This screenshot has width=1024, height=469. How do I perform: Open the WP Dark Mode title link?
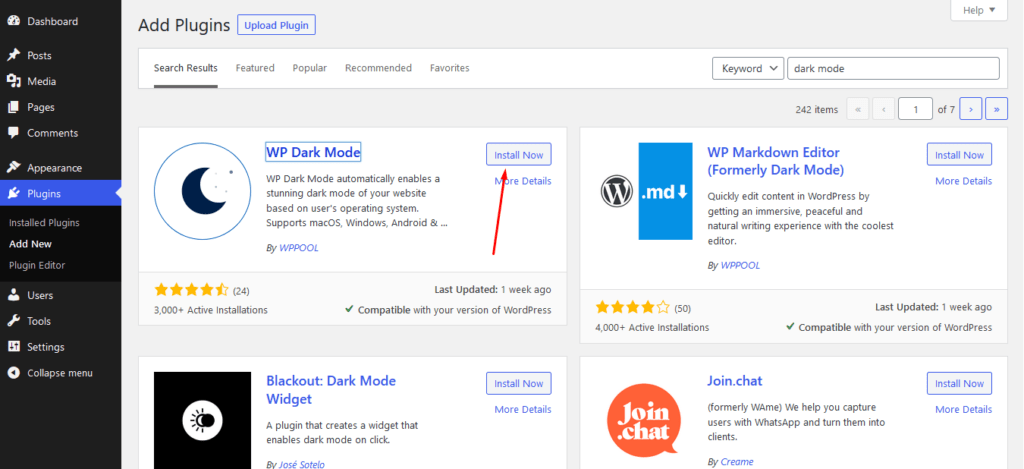[x=313, y=152]
